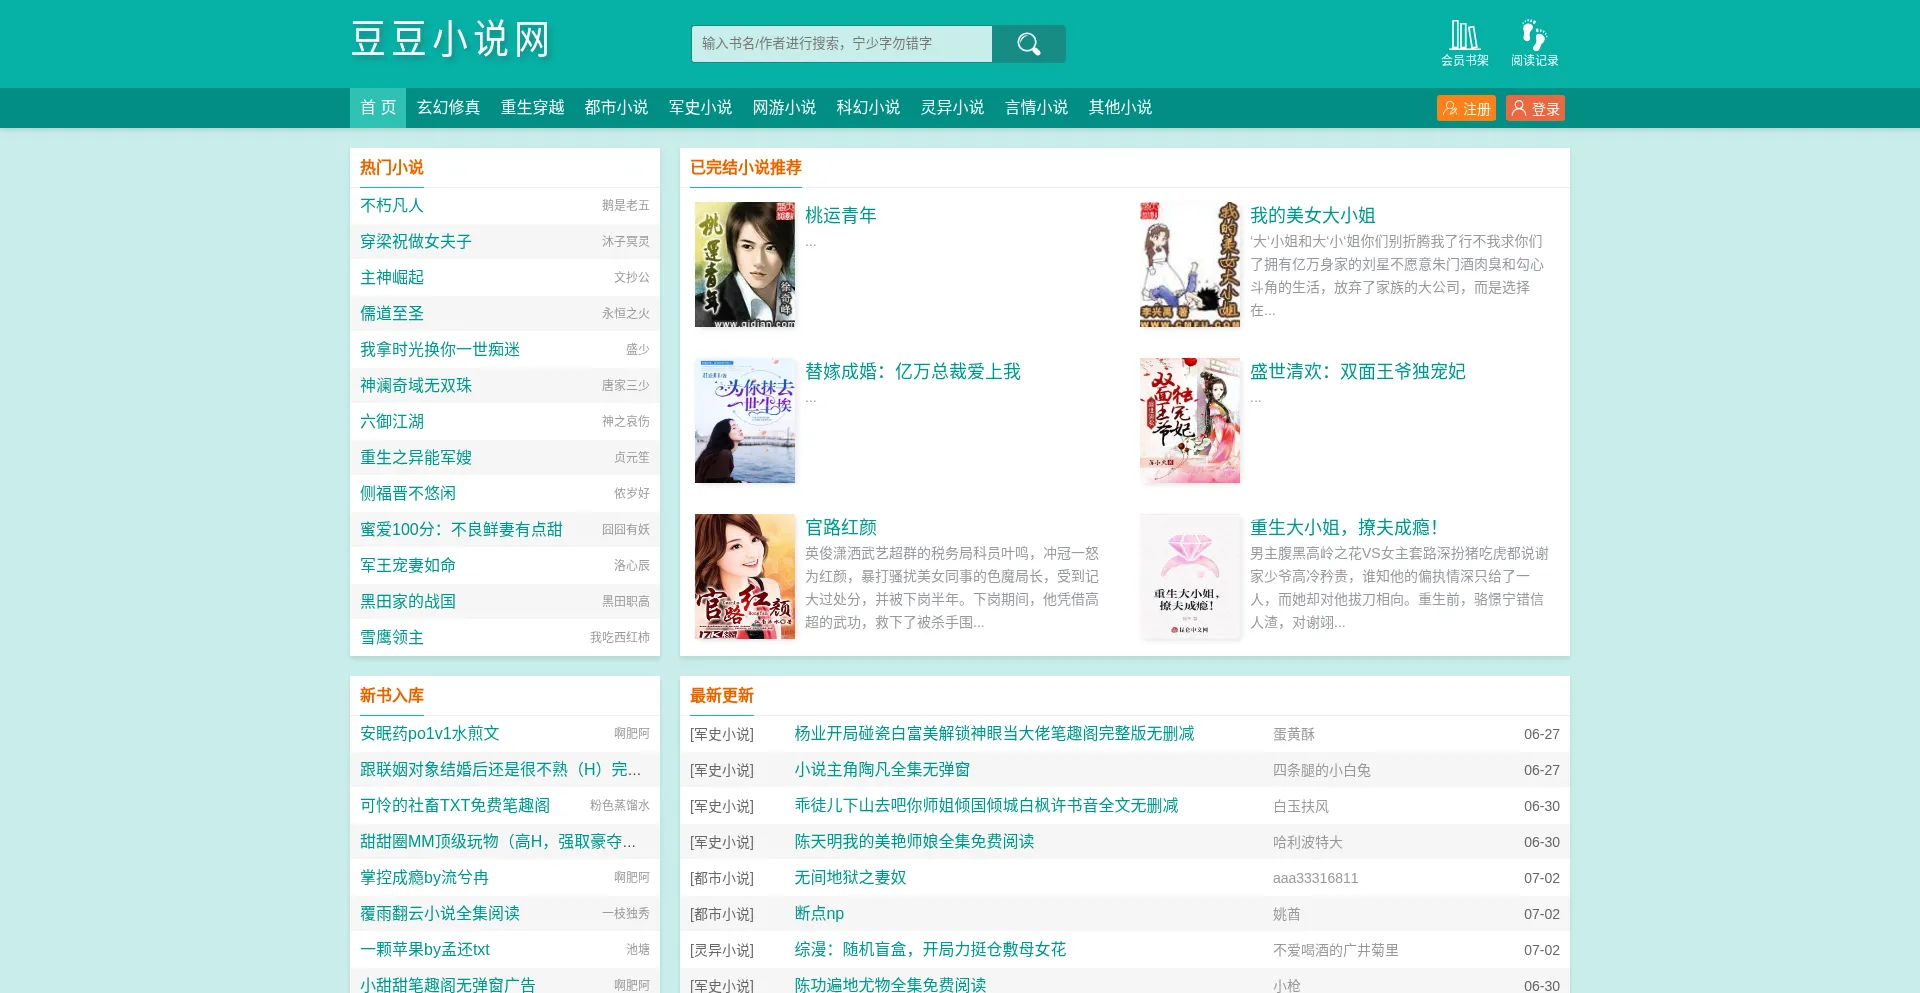Open new book 掌控成瘾by流兮冉
The width and height of the screenshot is (1920, 993).
click(424, 877)
